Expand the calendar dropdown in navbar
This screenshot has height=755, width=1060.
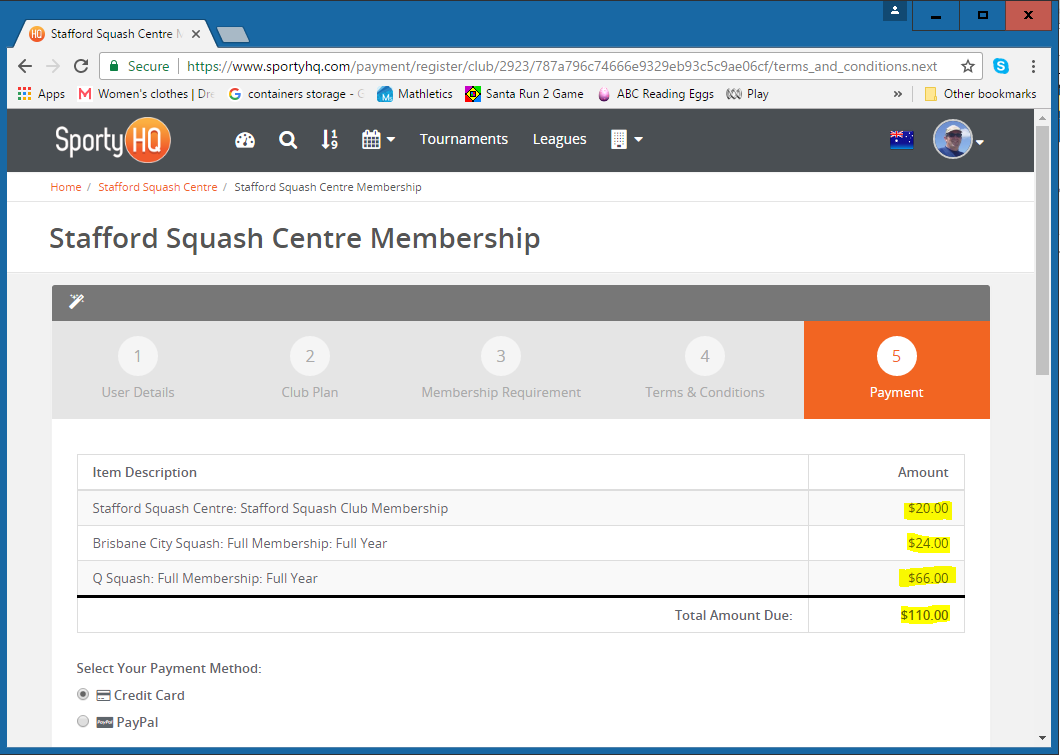378,140
